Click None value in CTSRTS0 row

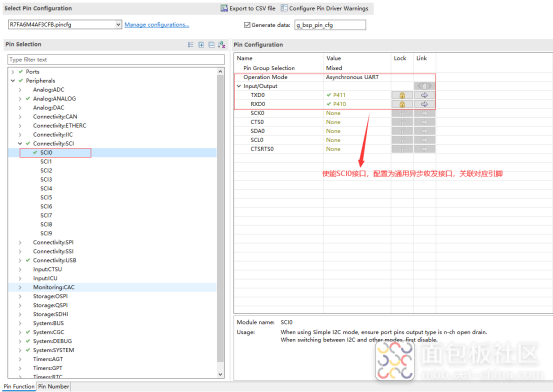[333, 149]
